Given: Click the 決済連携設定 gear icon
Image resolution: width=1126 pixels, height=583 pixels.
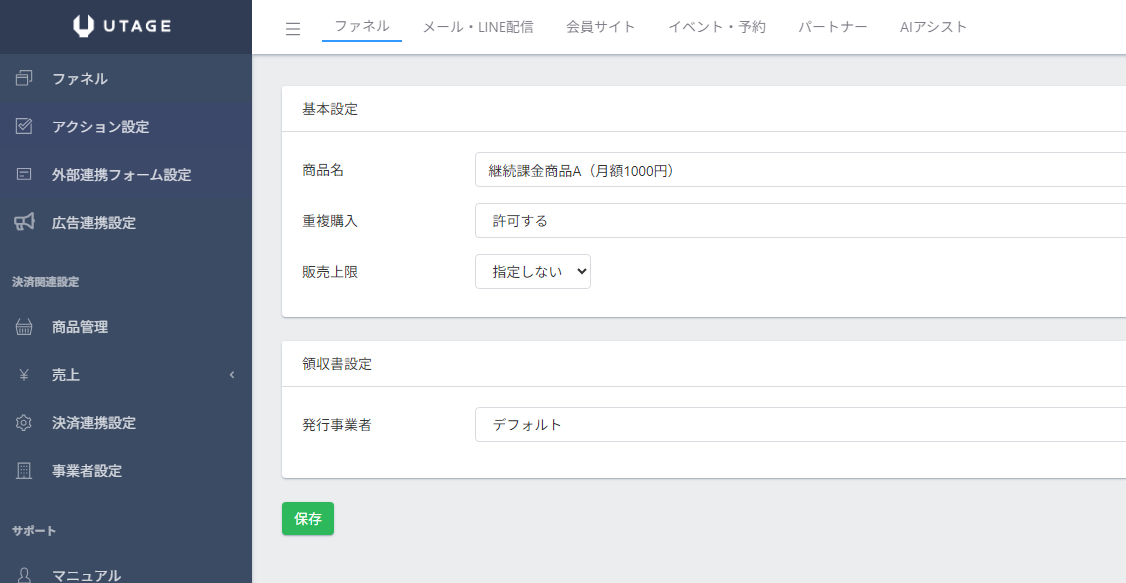Looking at the screenshot, I should (25, 423).
